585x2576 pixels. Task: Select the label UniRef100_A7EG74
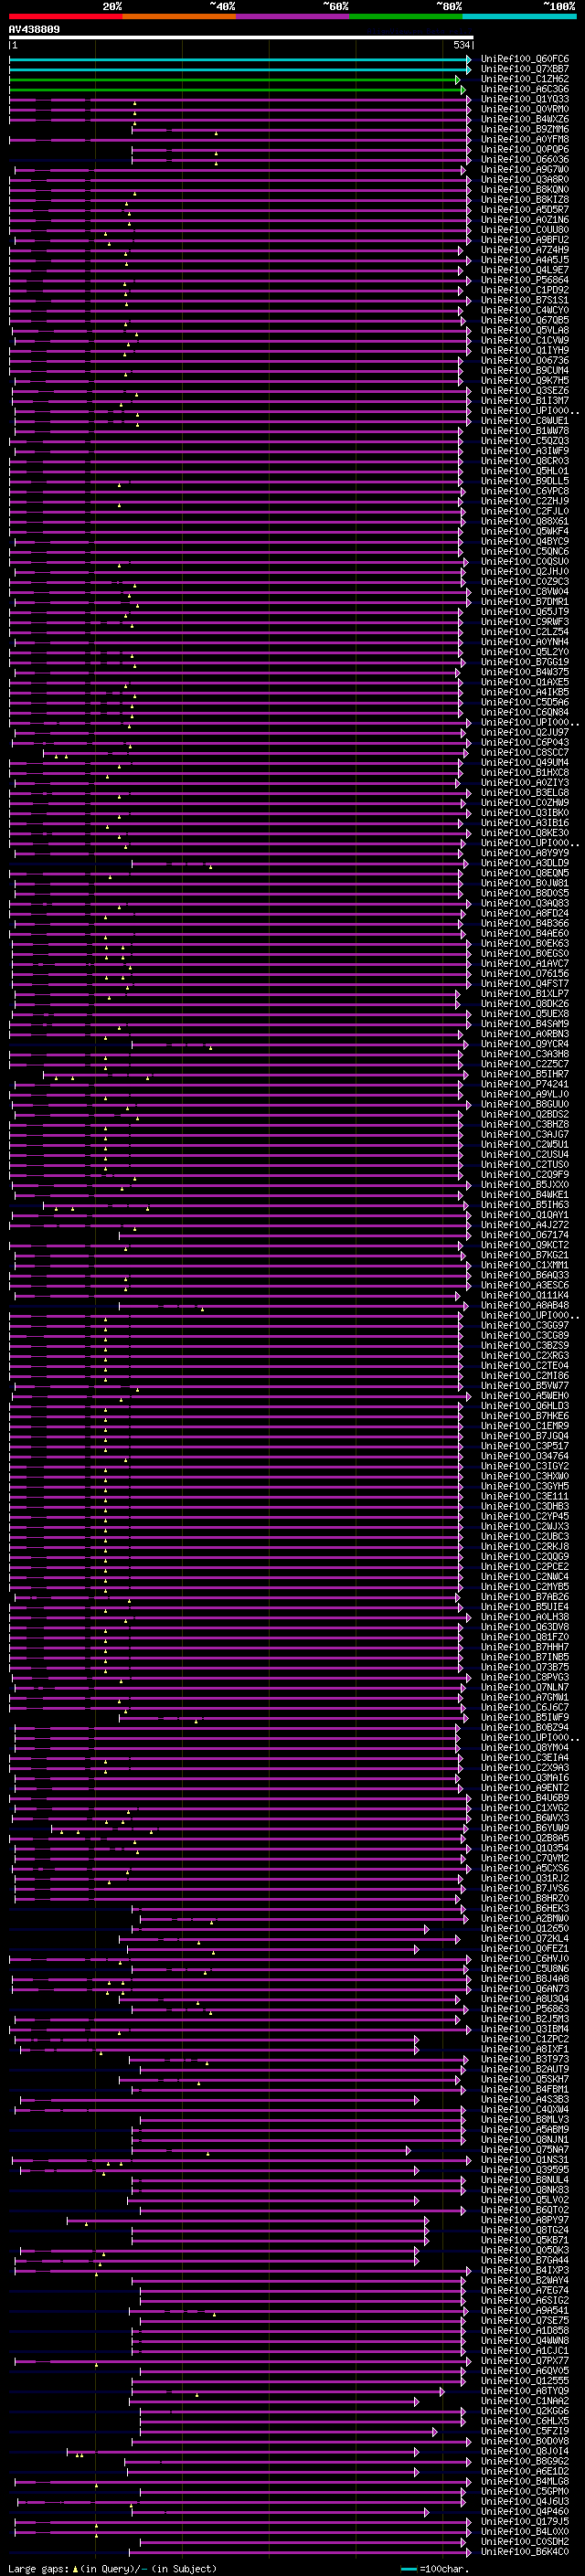point(525,2290)
